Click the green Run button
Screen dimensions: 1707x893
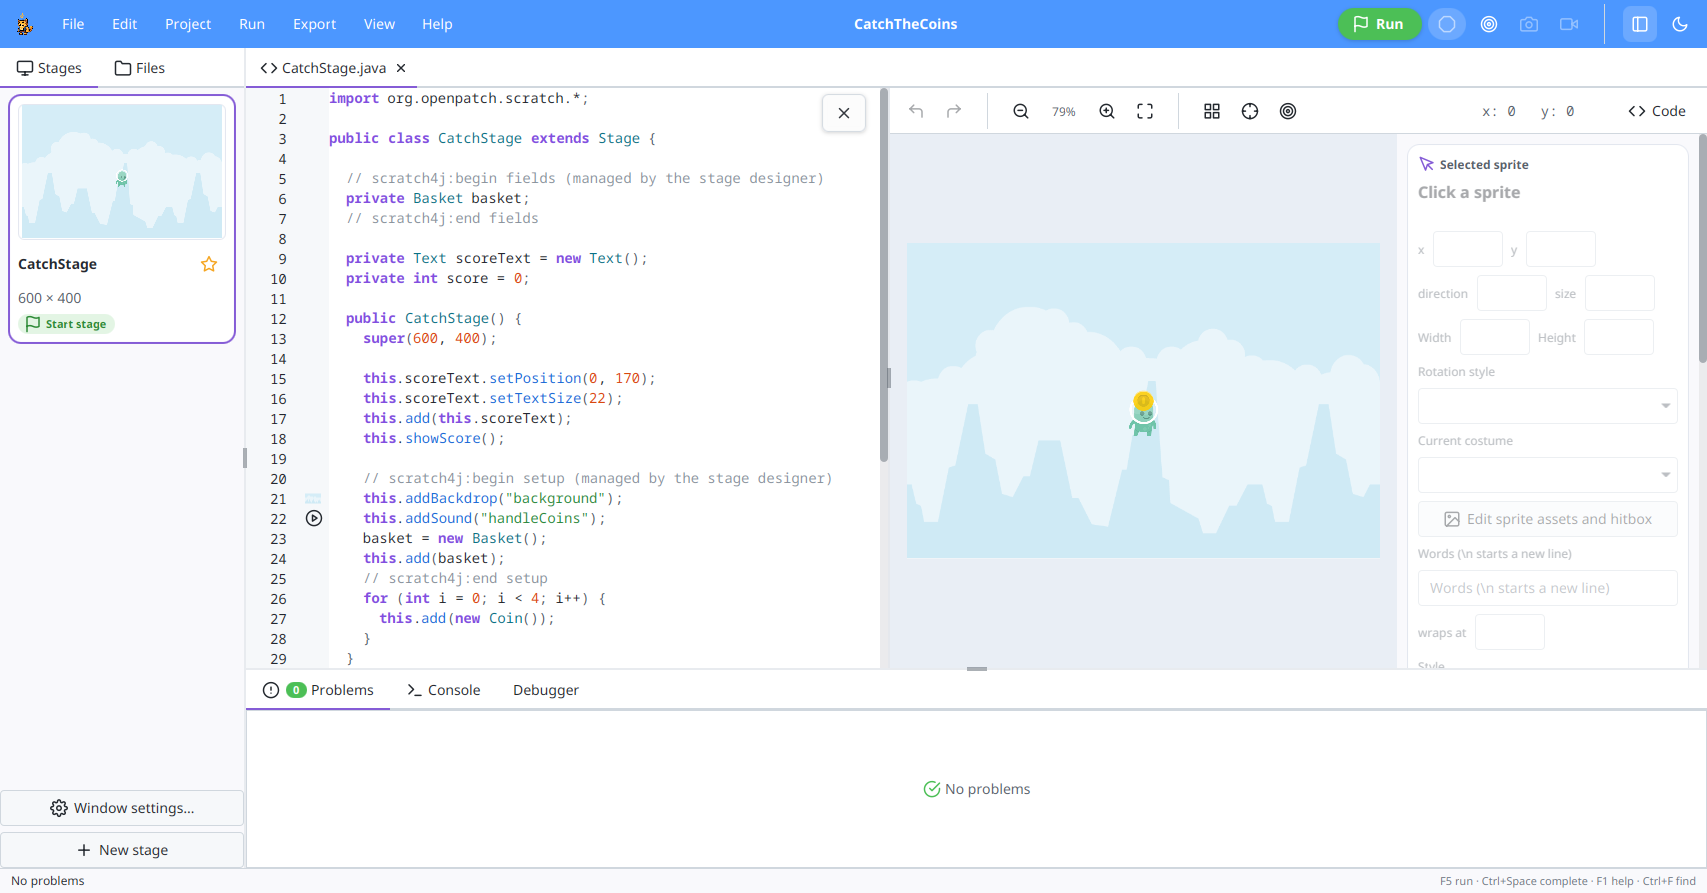coord(1379,24)
